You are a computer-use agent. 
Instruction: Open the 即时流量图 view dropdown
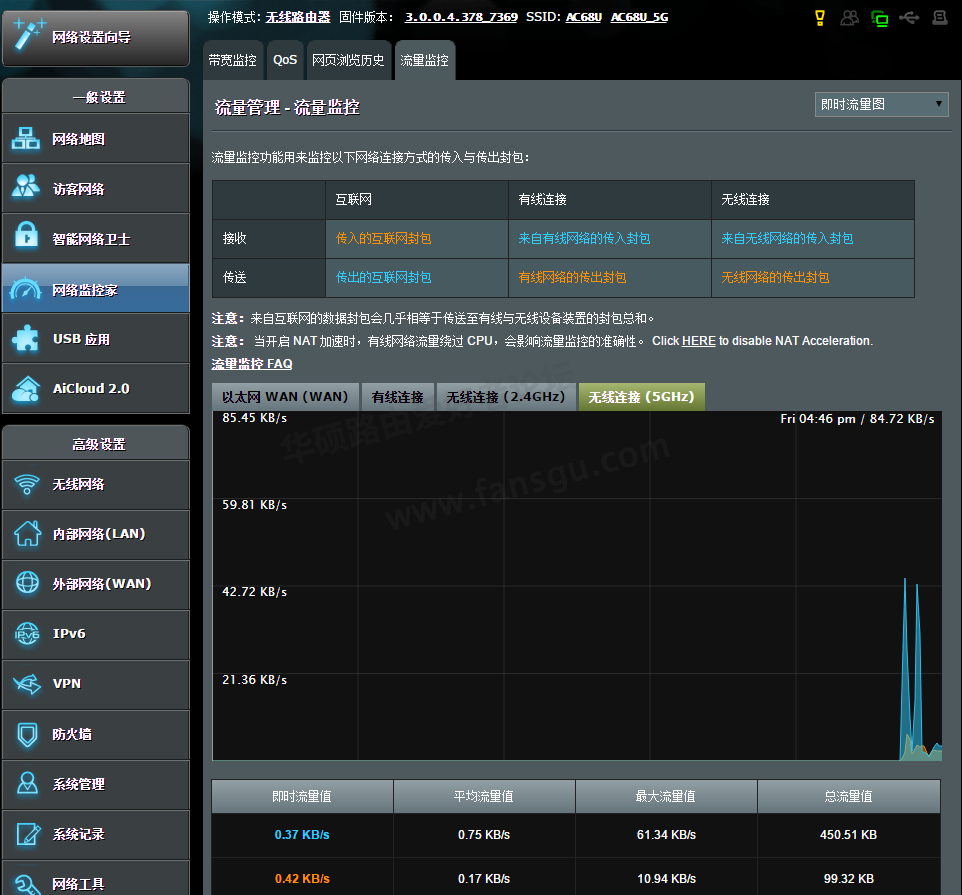coord(881,104)
